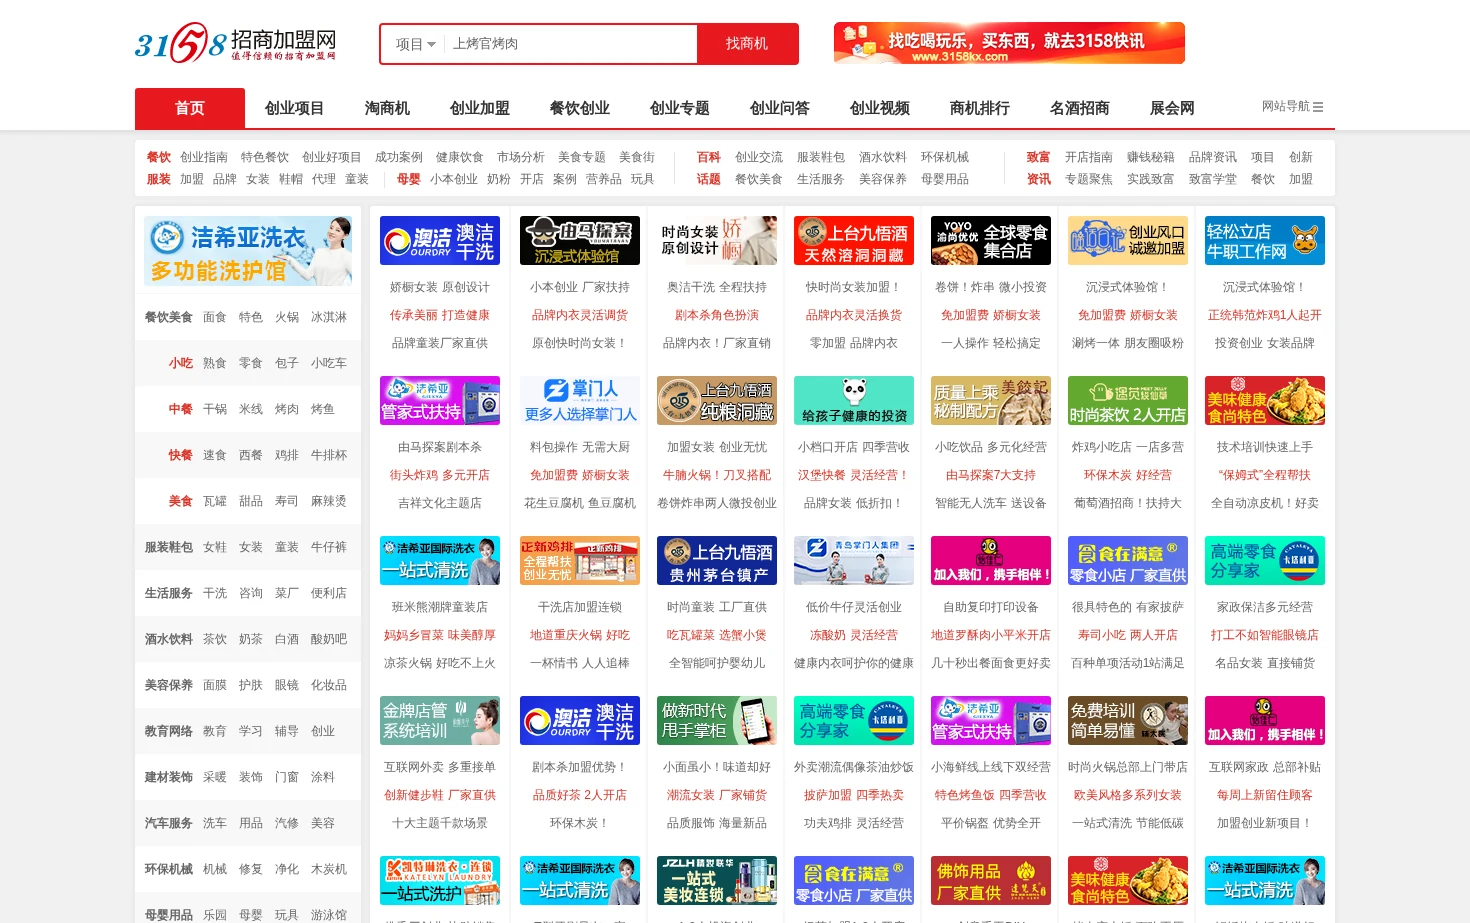Open the 时尚女装 原创设计 thumbnail
1470x923 pixels.
point(717,241)
